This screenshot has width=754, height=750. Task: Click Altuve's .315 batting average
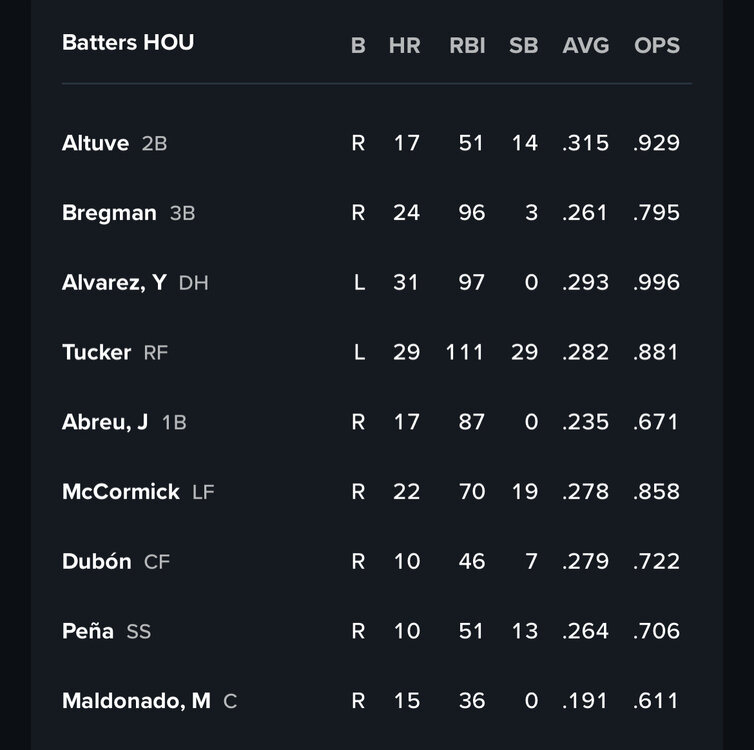585,143
